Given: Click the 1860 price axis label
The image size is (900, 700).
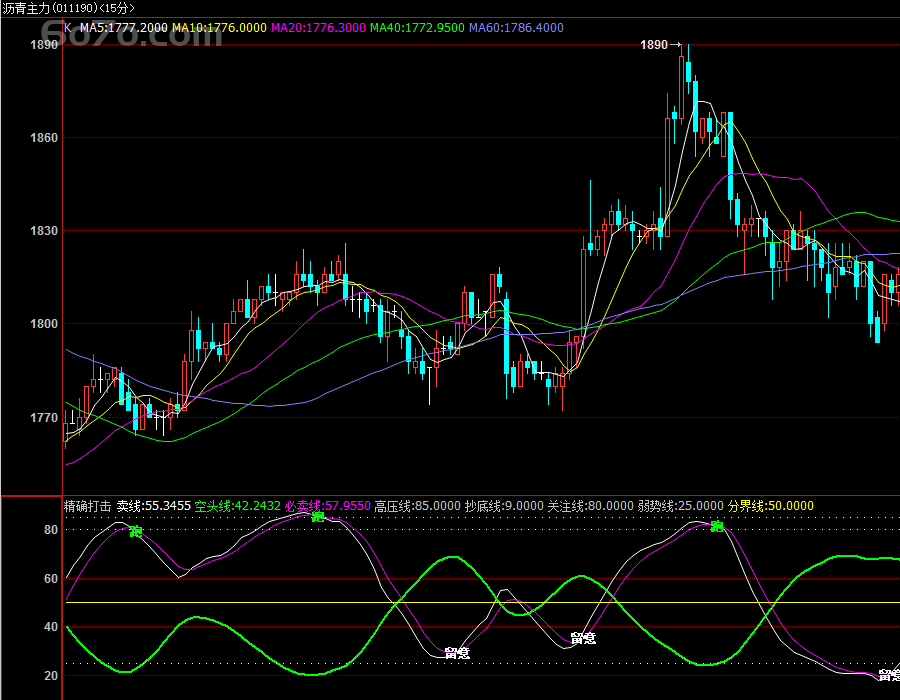Looking at the screenshot, I should click(x=43, y=138).
